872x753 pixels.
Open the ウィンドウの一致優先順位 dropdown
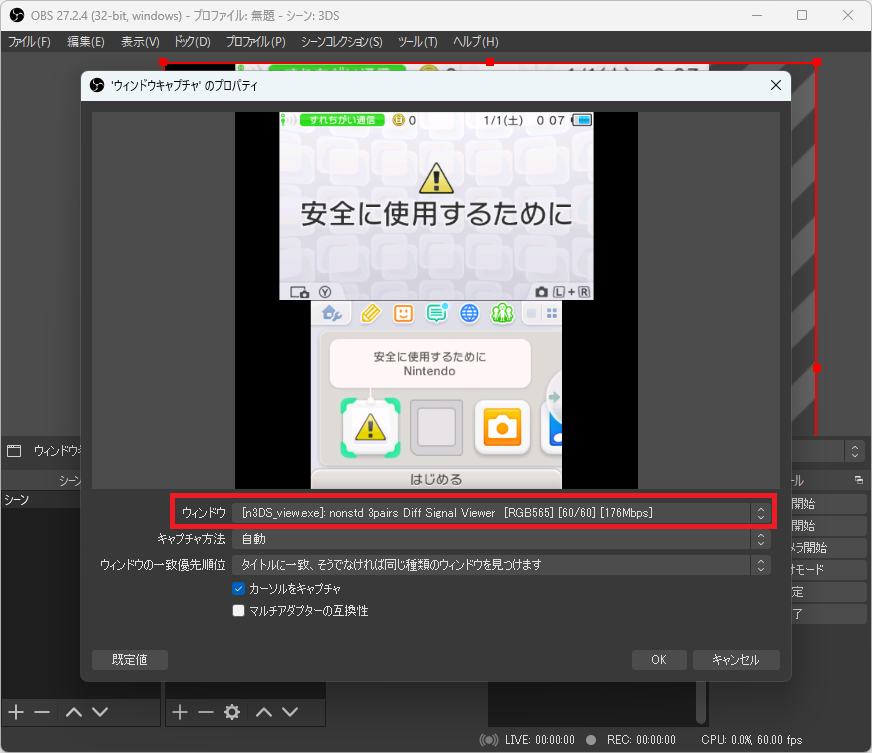point(501,565)
